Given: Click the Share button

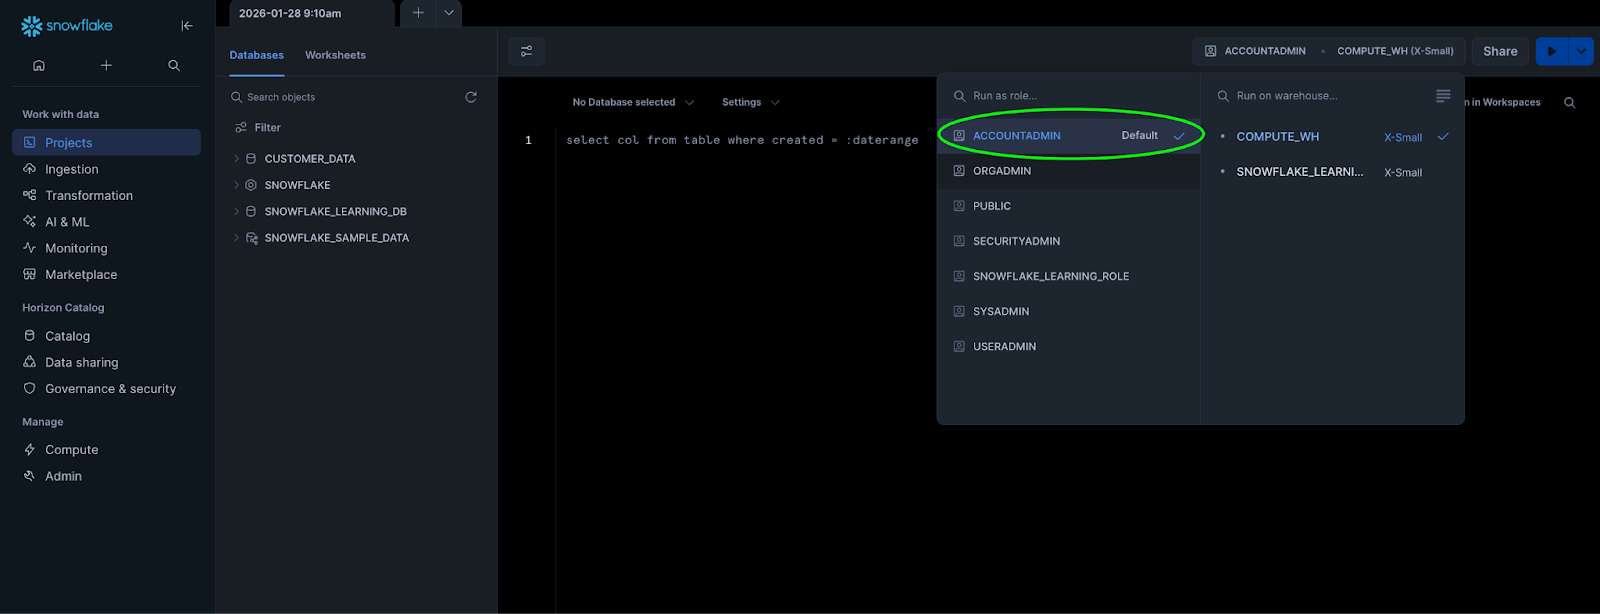Looking at the screenshot, I should [x=1500, y=51].
